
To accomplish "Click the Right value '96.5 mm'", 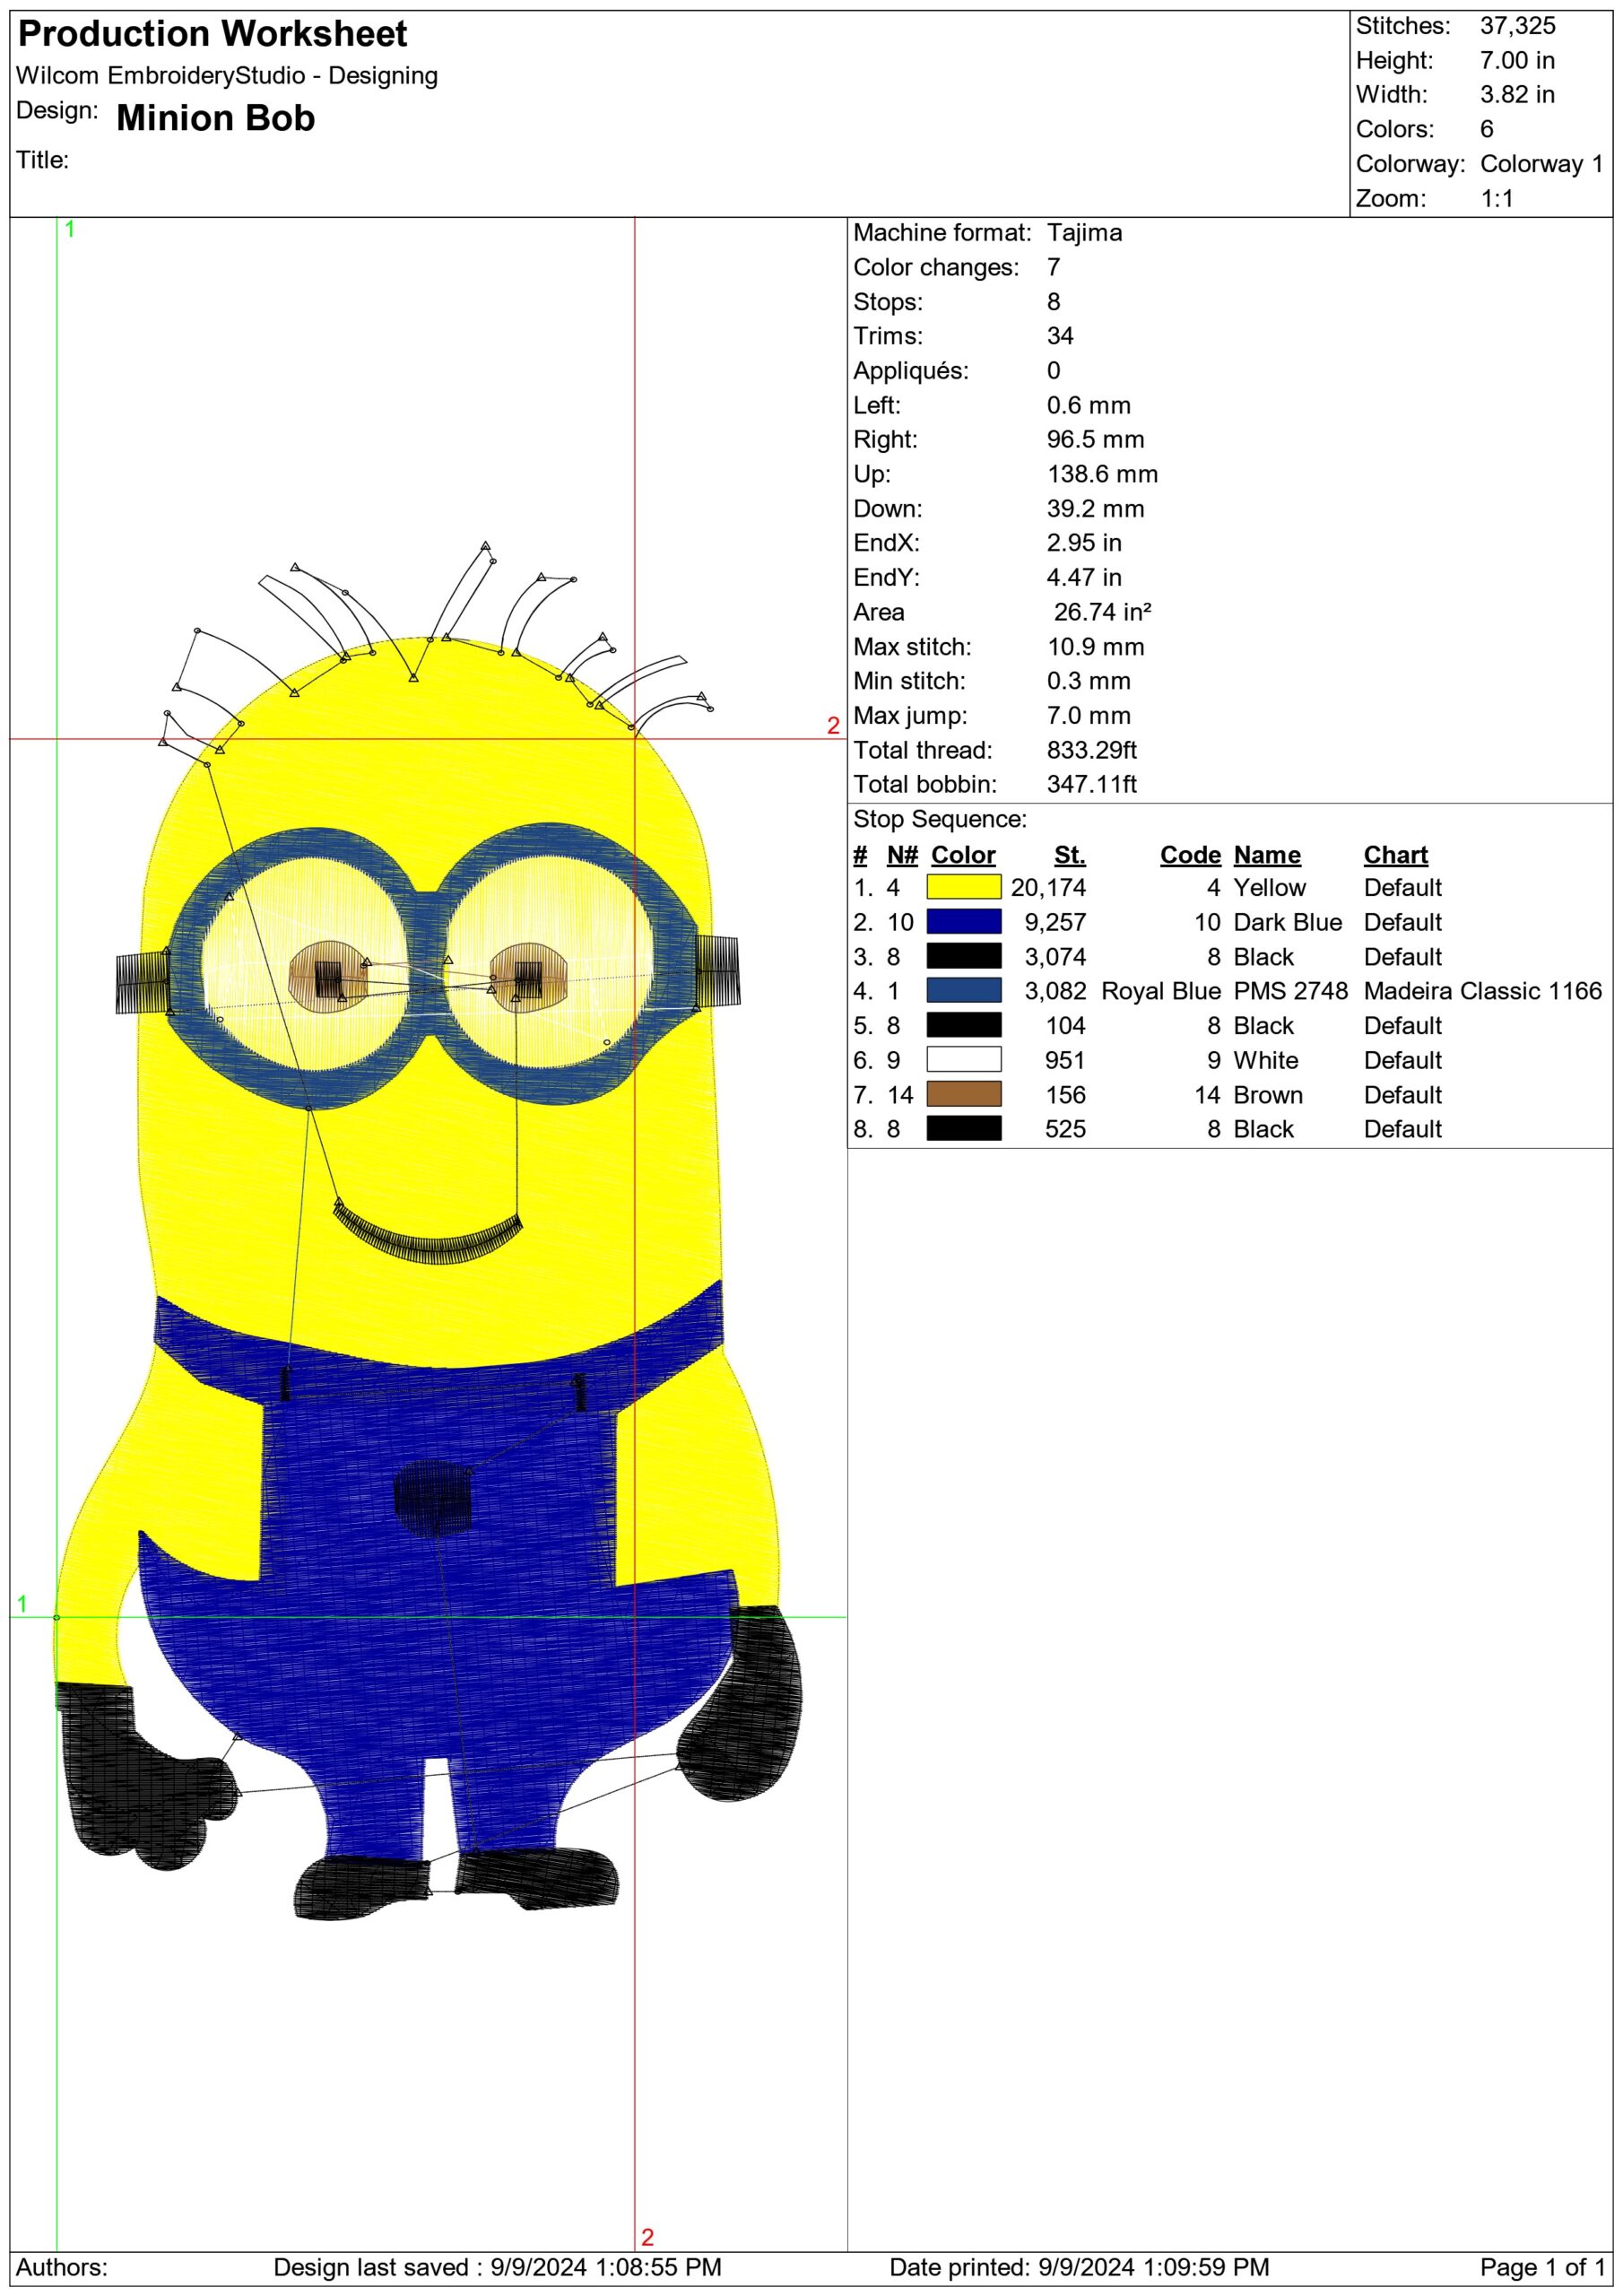I will tap(1096, 439).
